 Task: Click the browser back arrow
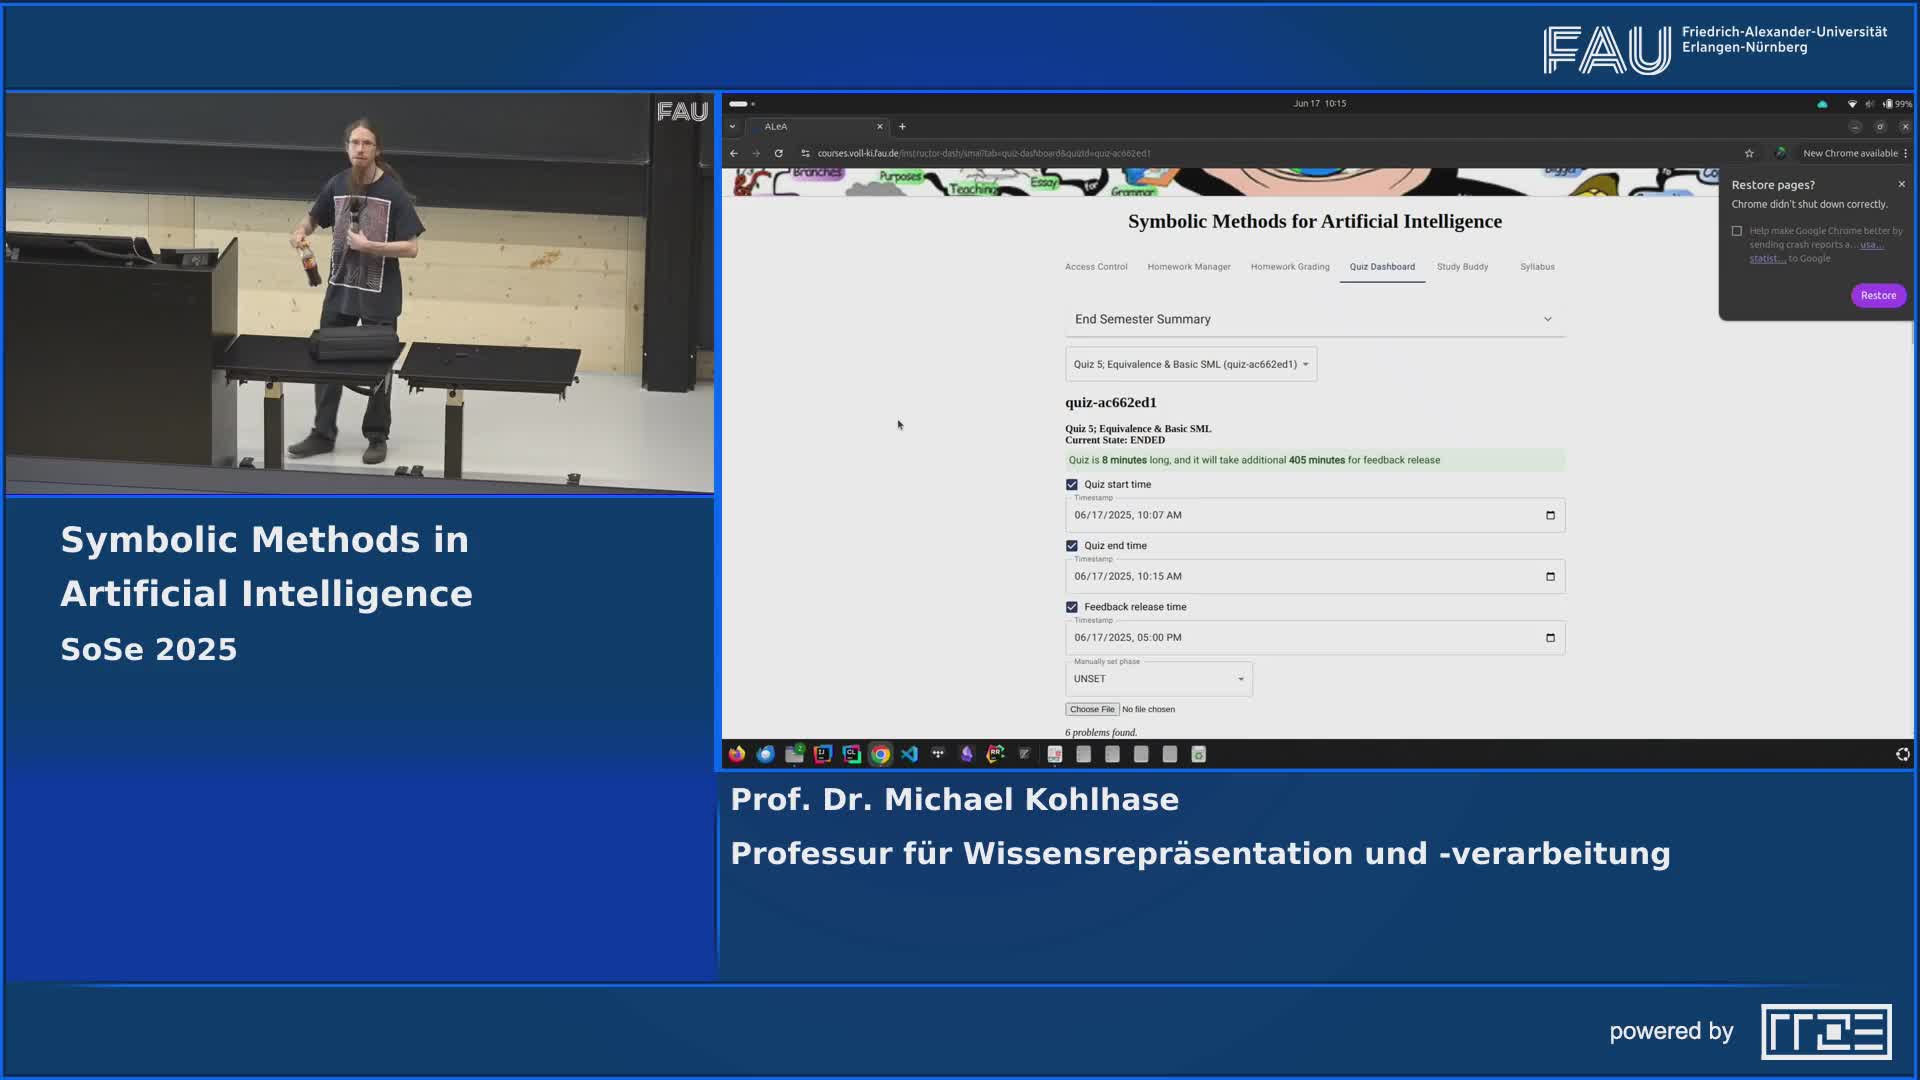734,153
